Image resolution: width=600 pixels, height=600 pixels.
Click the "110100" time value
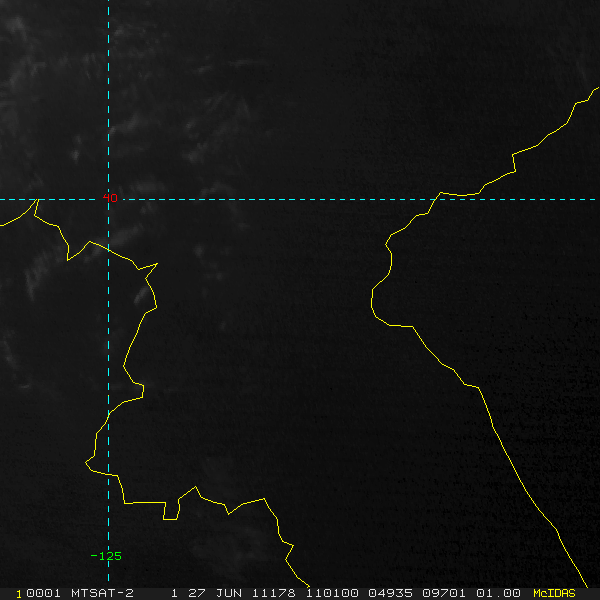pyautogui.click(x=332, y=593)
